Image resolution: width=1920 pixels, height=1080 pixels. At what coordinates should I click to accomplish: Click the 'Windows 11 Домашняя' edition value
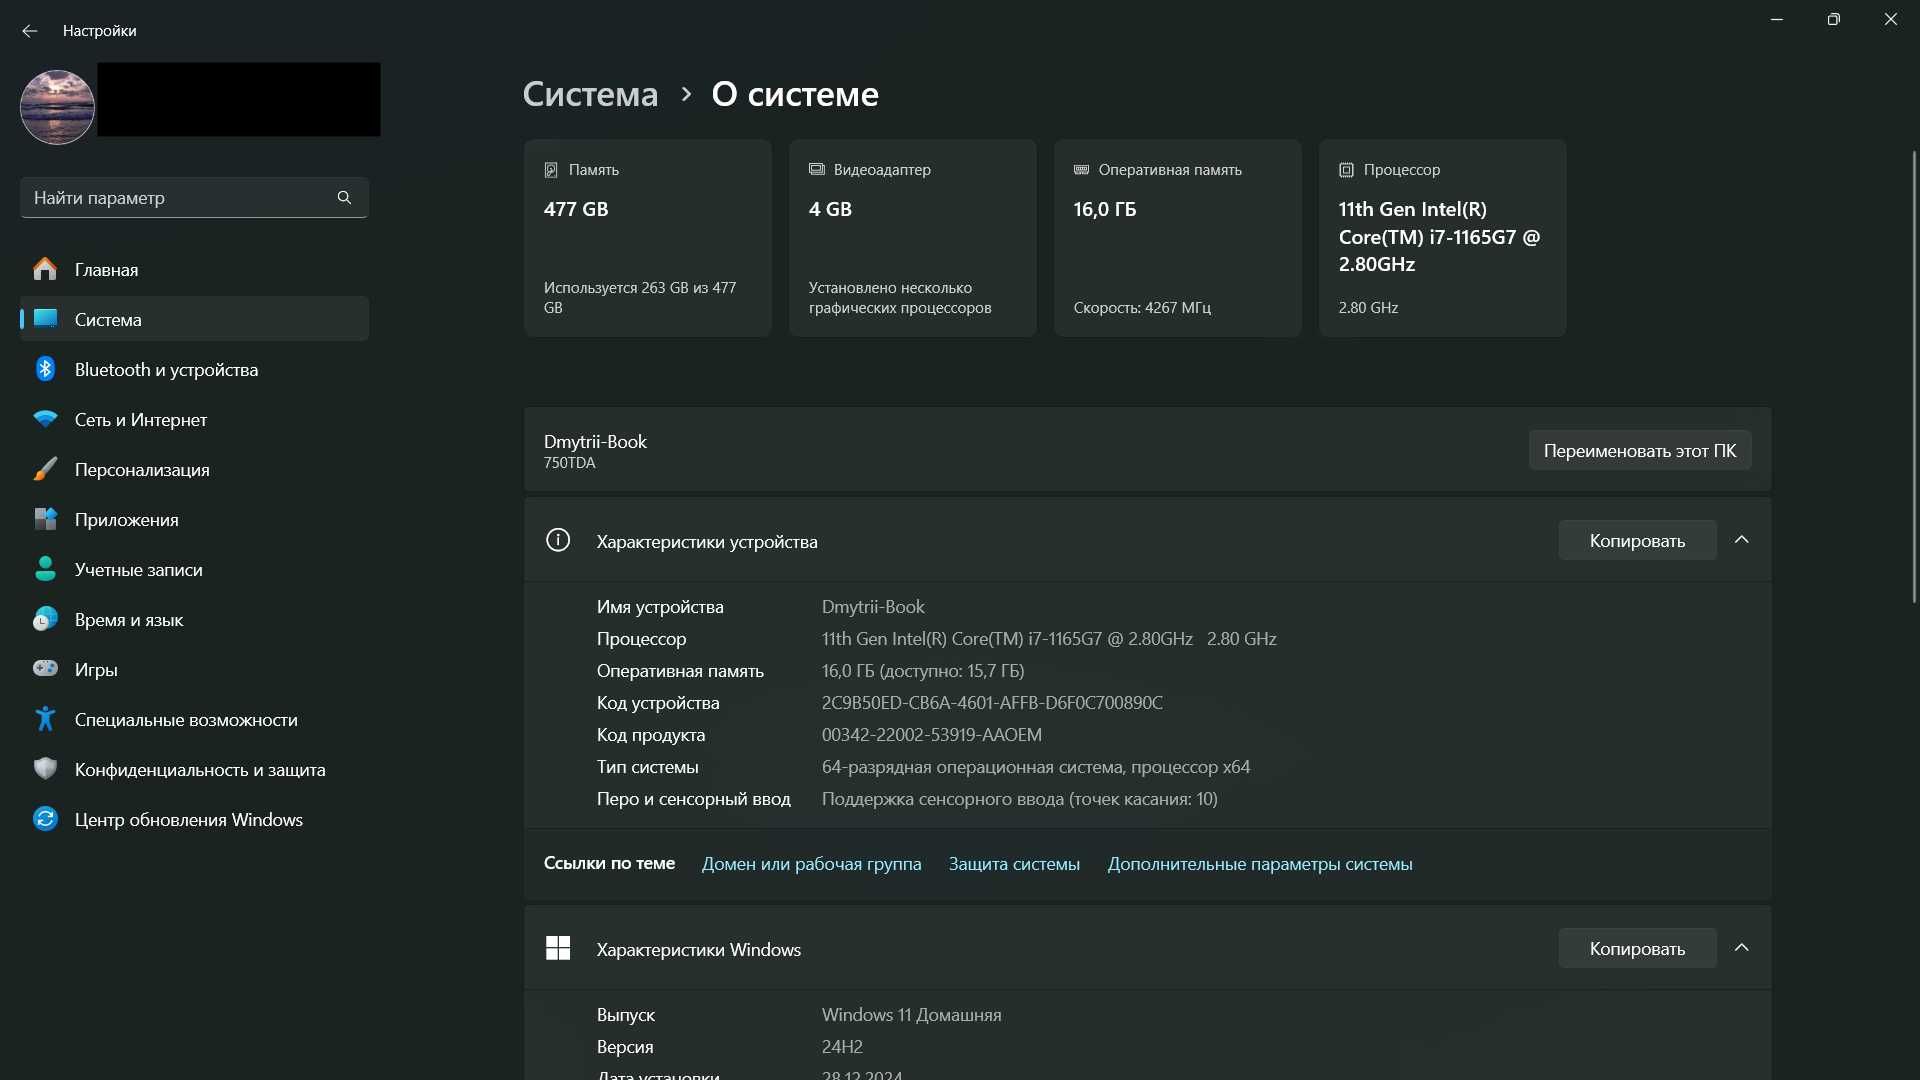[911, 1015]
